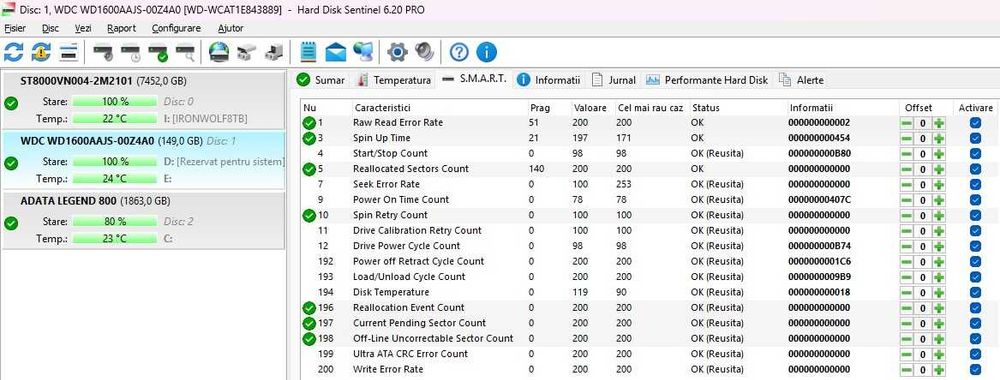Screen dimensions: 1000x380
Task: Toggle Activare checkbox for Spin Up Time
Action: click(x=975, y=138)
